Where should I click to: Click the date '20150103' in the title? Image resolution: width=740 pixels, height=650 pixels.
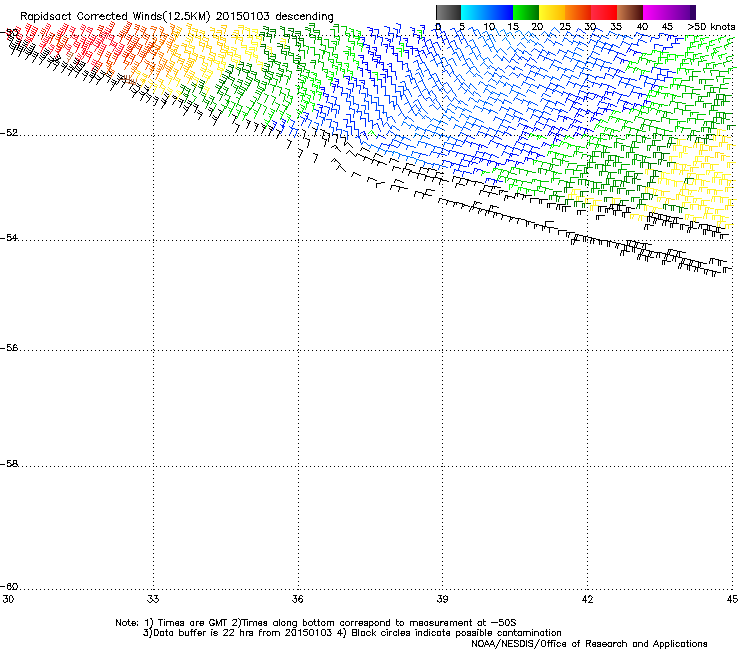[243, 17]
